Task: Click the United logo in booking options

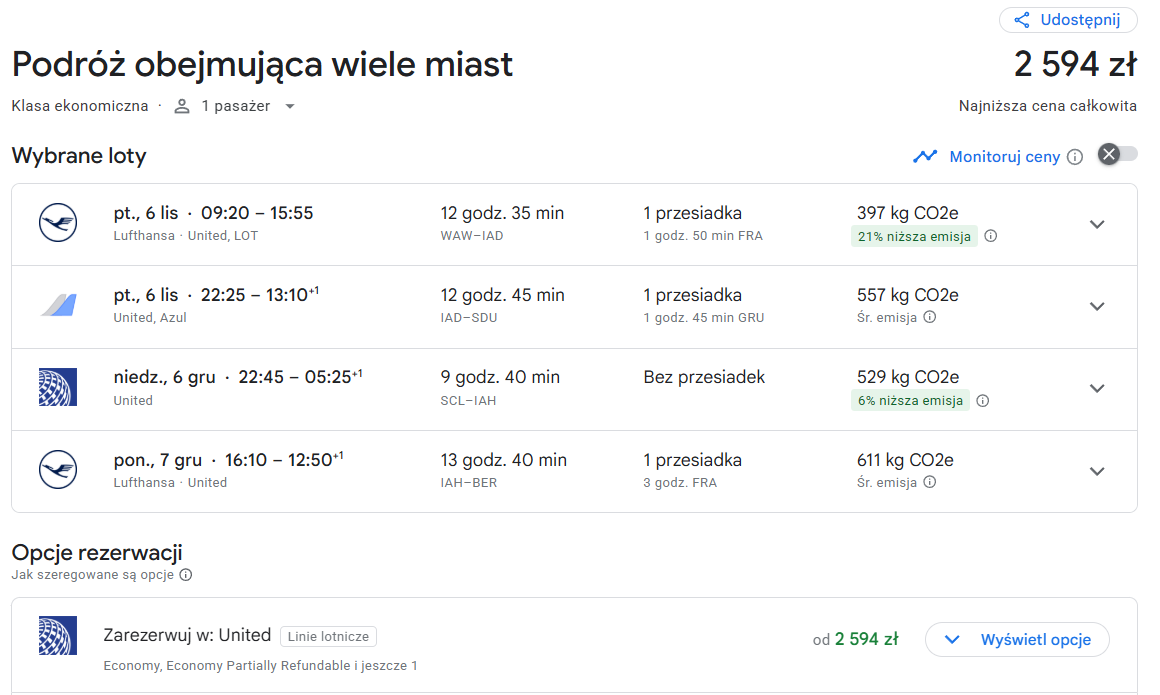Action: 58,636
